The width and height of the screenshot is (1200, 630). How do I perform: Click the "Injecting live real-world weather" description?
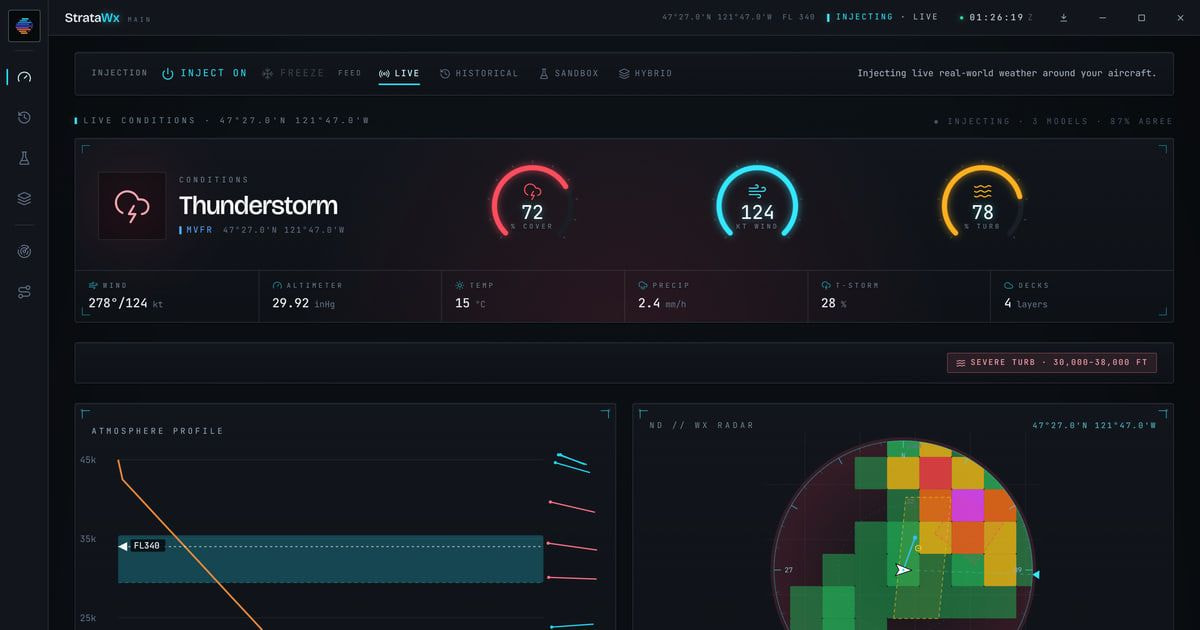point(1007,73)
